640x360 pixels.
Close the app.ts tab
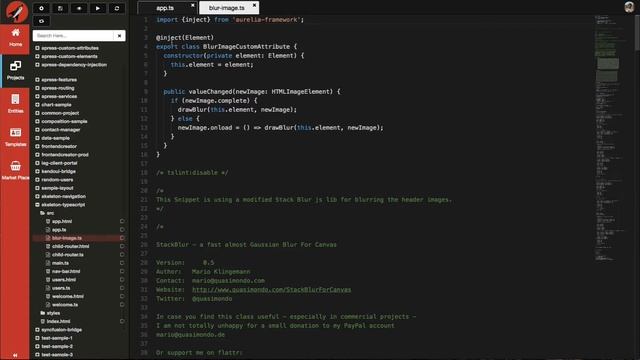193,5
